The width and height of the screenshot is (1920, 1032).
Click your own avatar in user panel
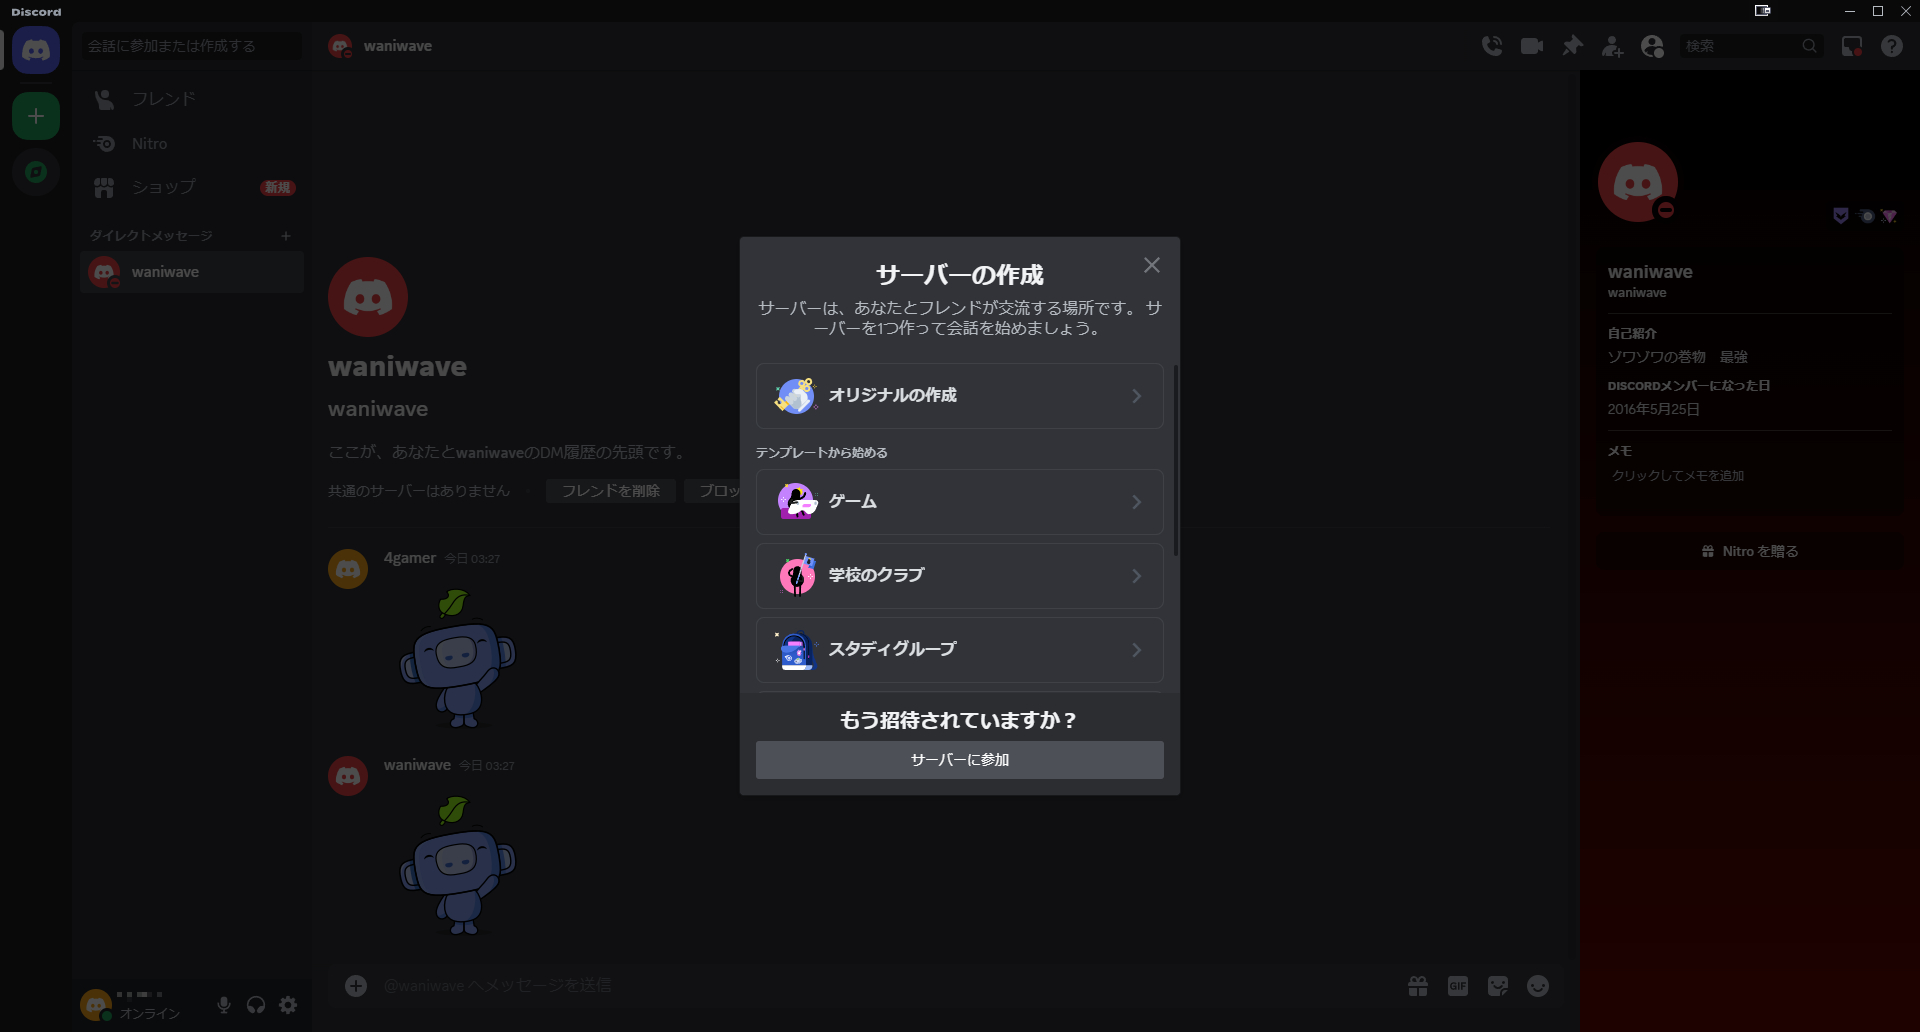[96, 1005]
